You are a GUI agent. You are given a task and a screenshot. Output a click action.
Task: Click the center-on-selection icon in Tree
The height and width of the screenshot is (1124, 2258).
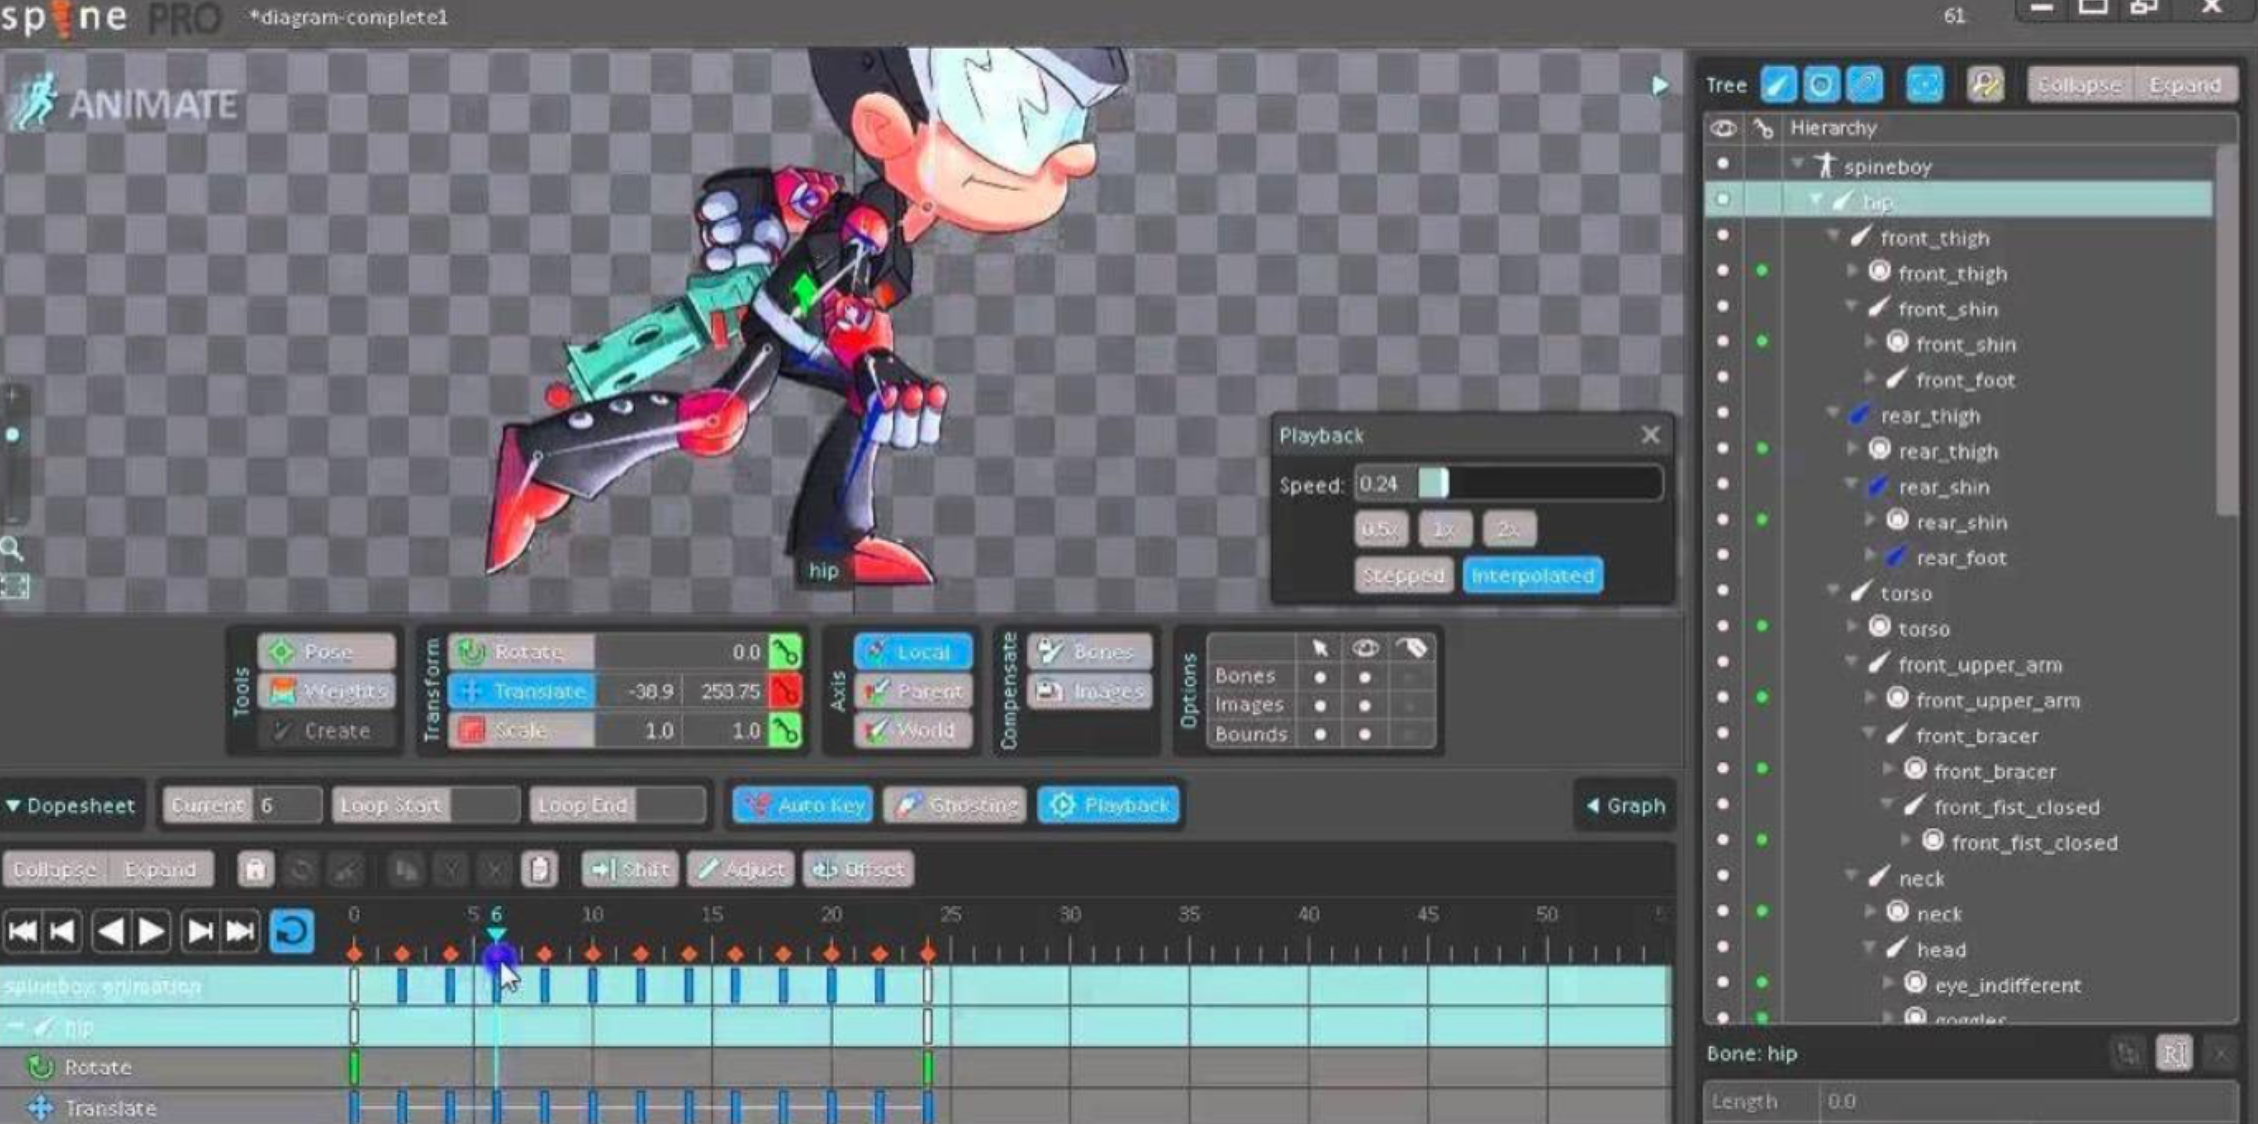1924,85
